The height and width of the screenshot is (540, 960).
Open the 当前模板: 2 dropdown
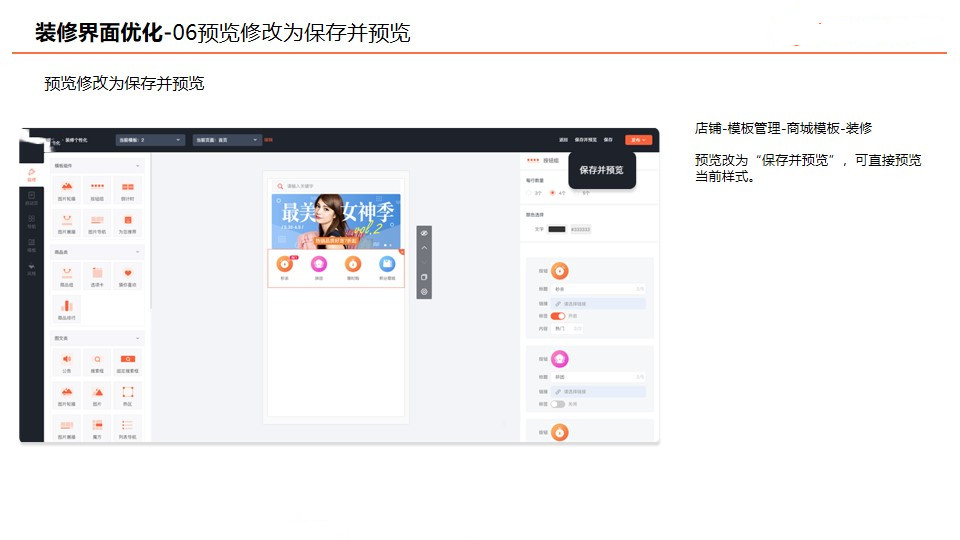point(151,140)
